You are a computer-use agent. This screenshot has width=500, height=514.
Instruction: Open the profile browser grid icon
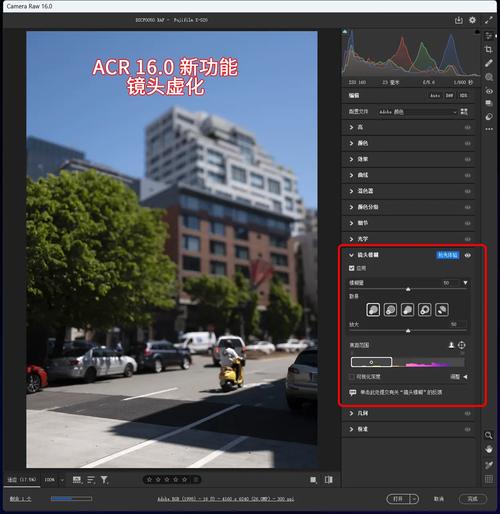464,111
